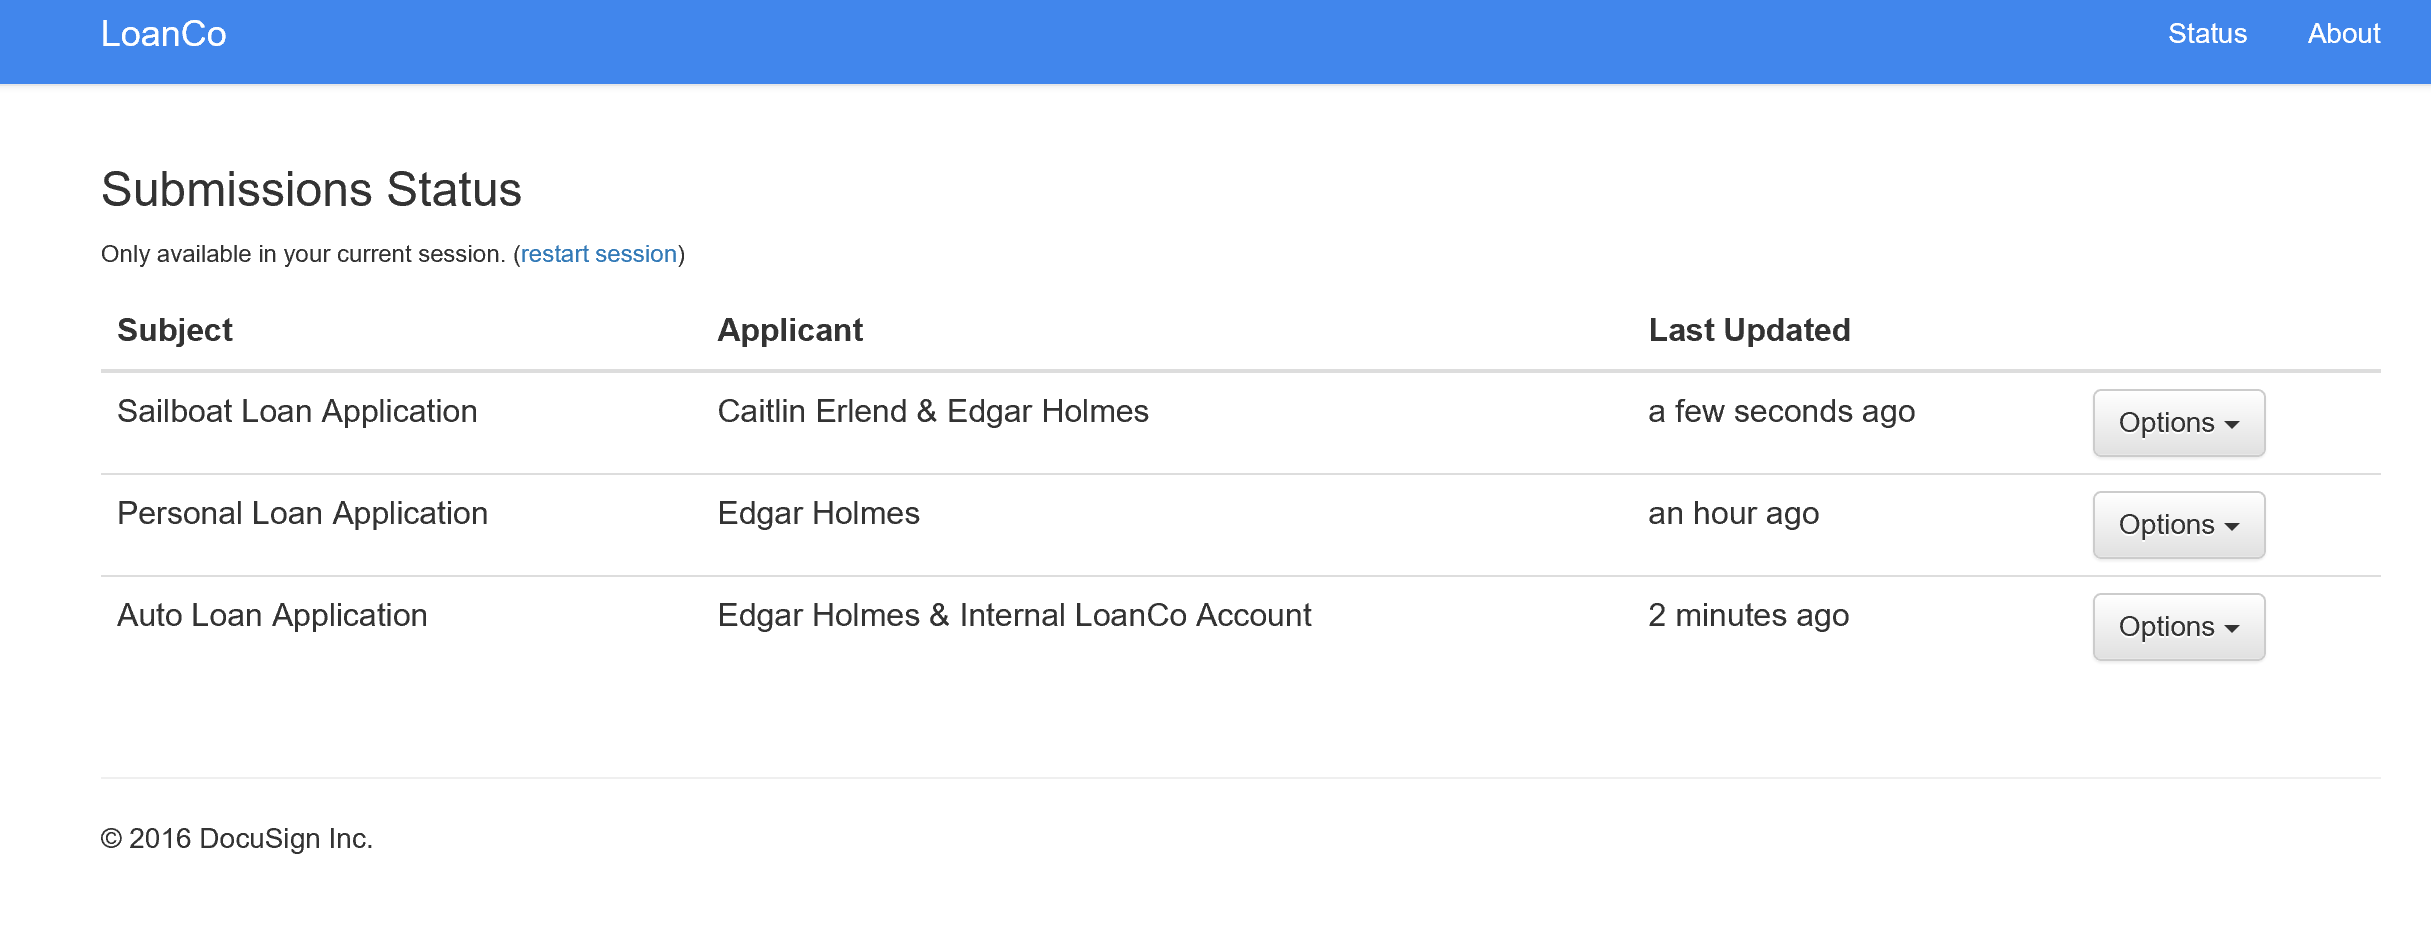2431x931 pixels.
Task: Select the Sailboat Loan Application row
Action: [x=297, y=411]
